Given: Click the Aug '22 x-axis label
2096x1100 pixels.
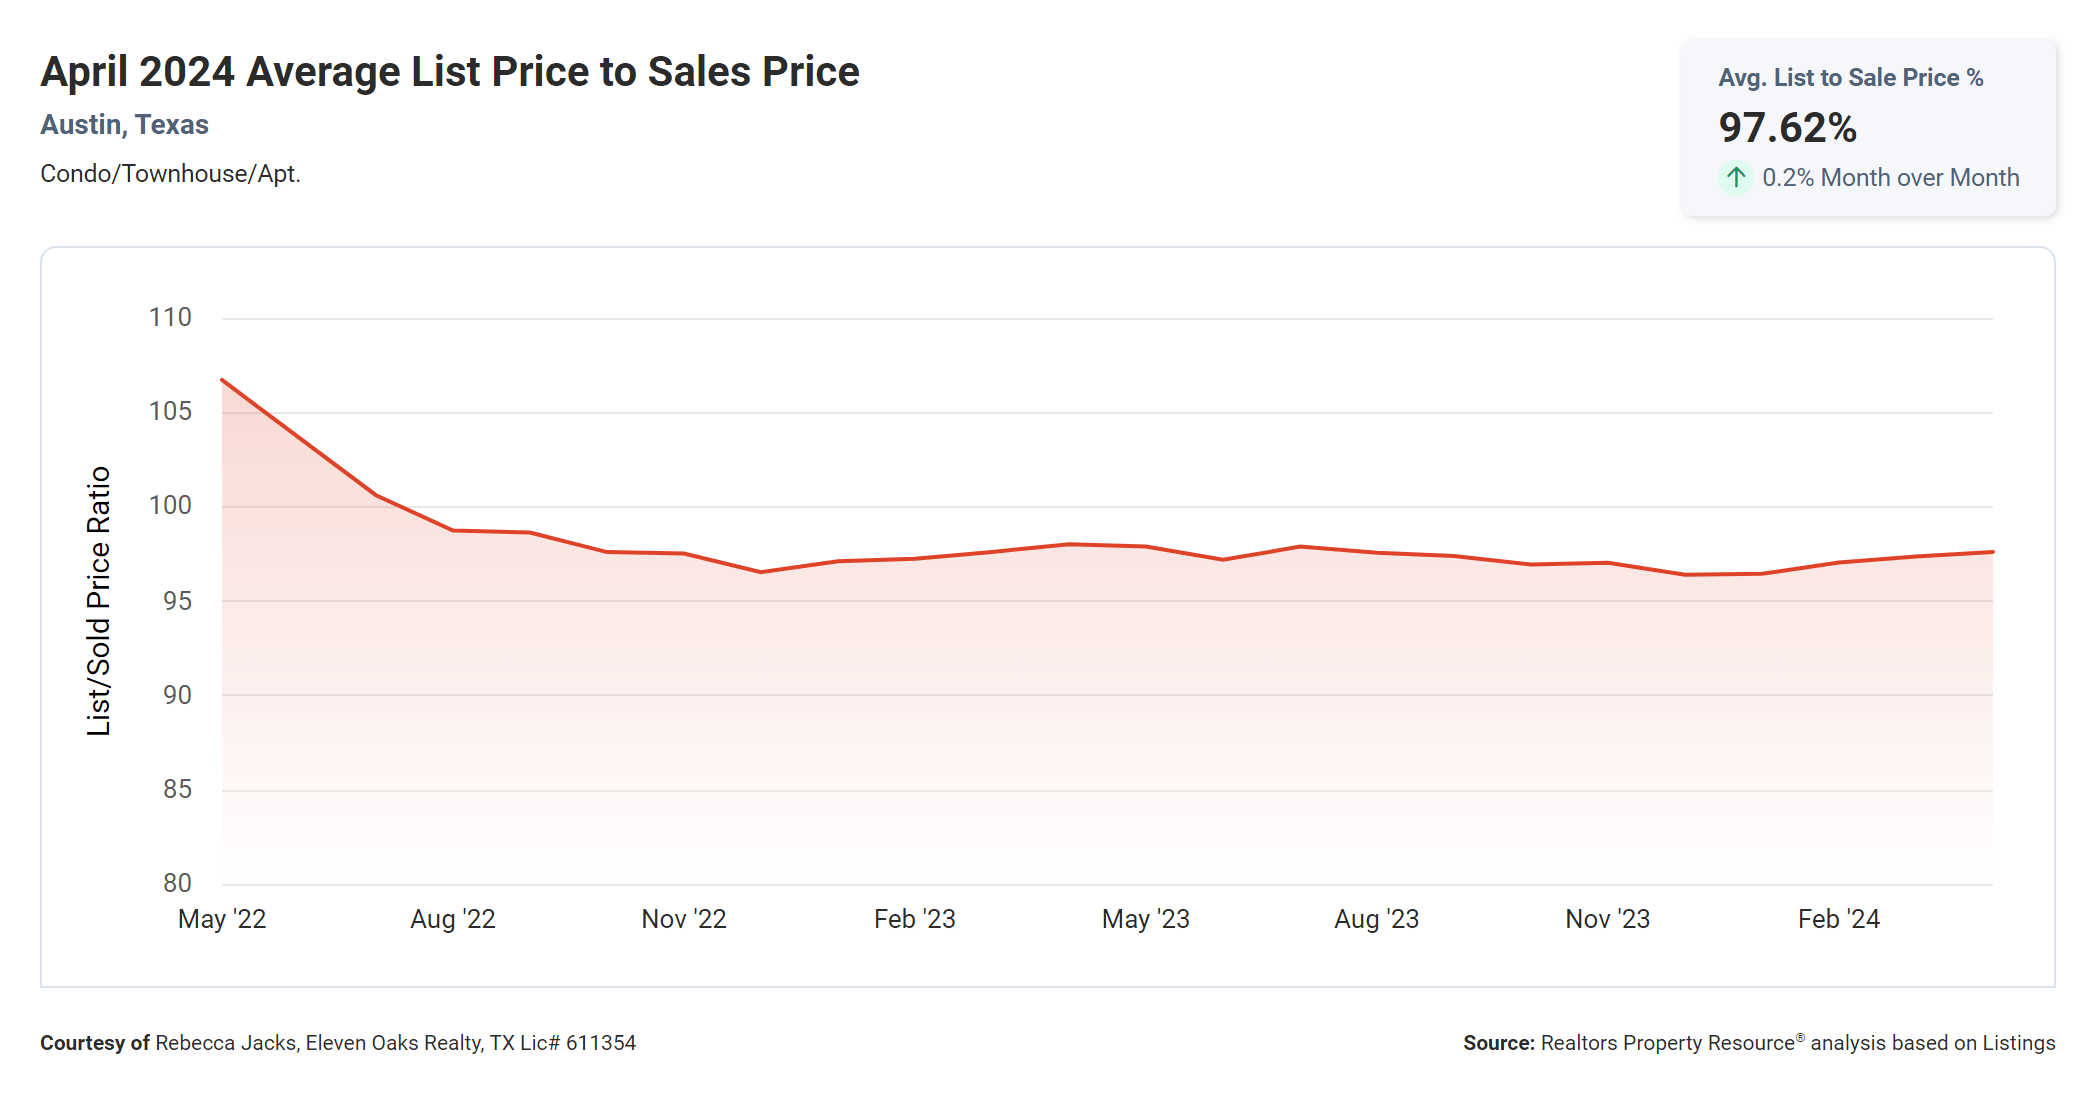Looking at the screenshot, I should tap(453, 919).
